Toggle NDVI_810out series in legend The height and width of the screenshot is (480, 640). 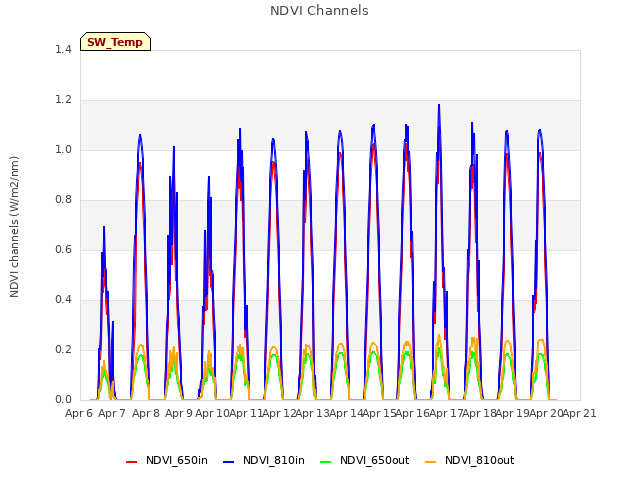pos(469,460)
